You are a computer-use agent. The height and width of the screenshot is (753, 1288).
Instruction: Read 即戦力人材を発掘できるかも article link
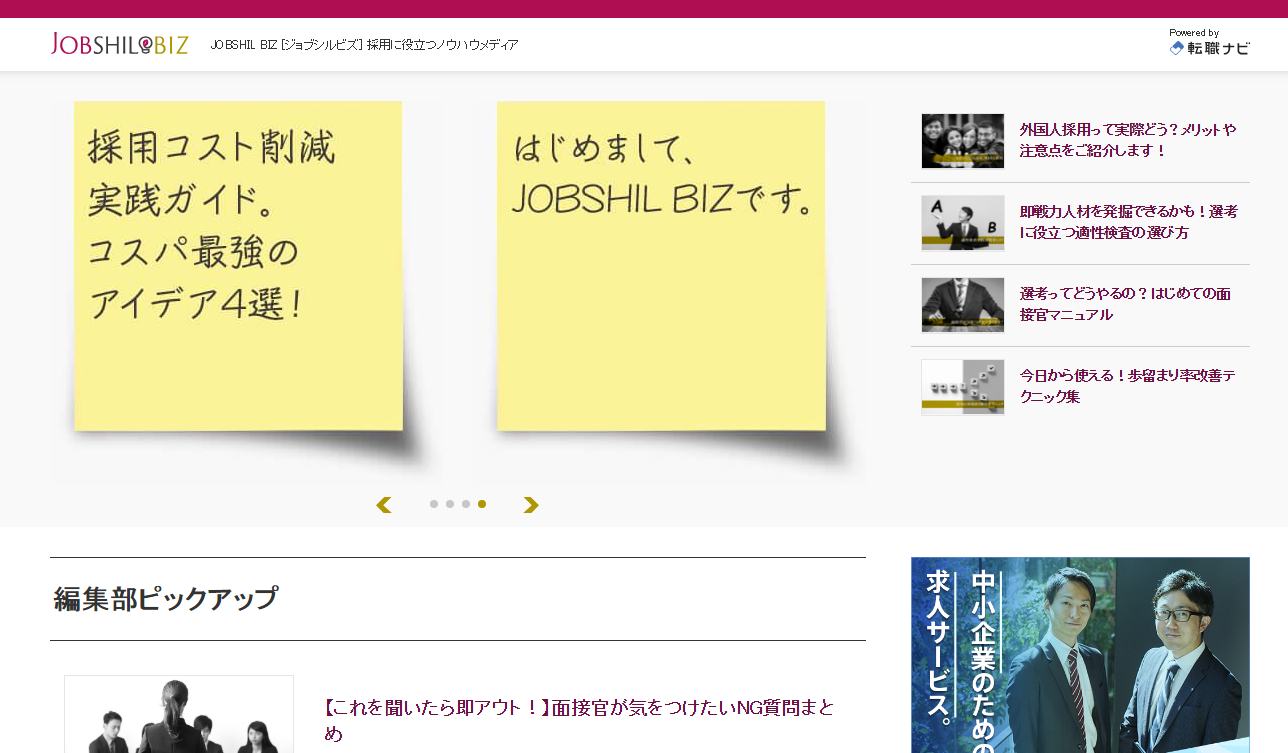pos(1128,223)
